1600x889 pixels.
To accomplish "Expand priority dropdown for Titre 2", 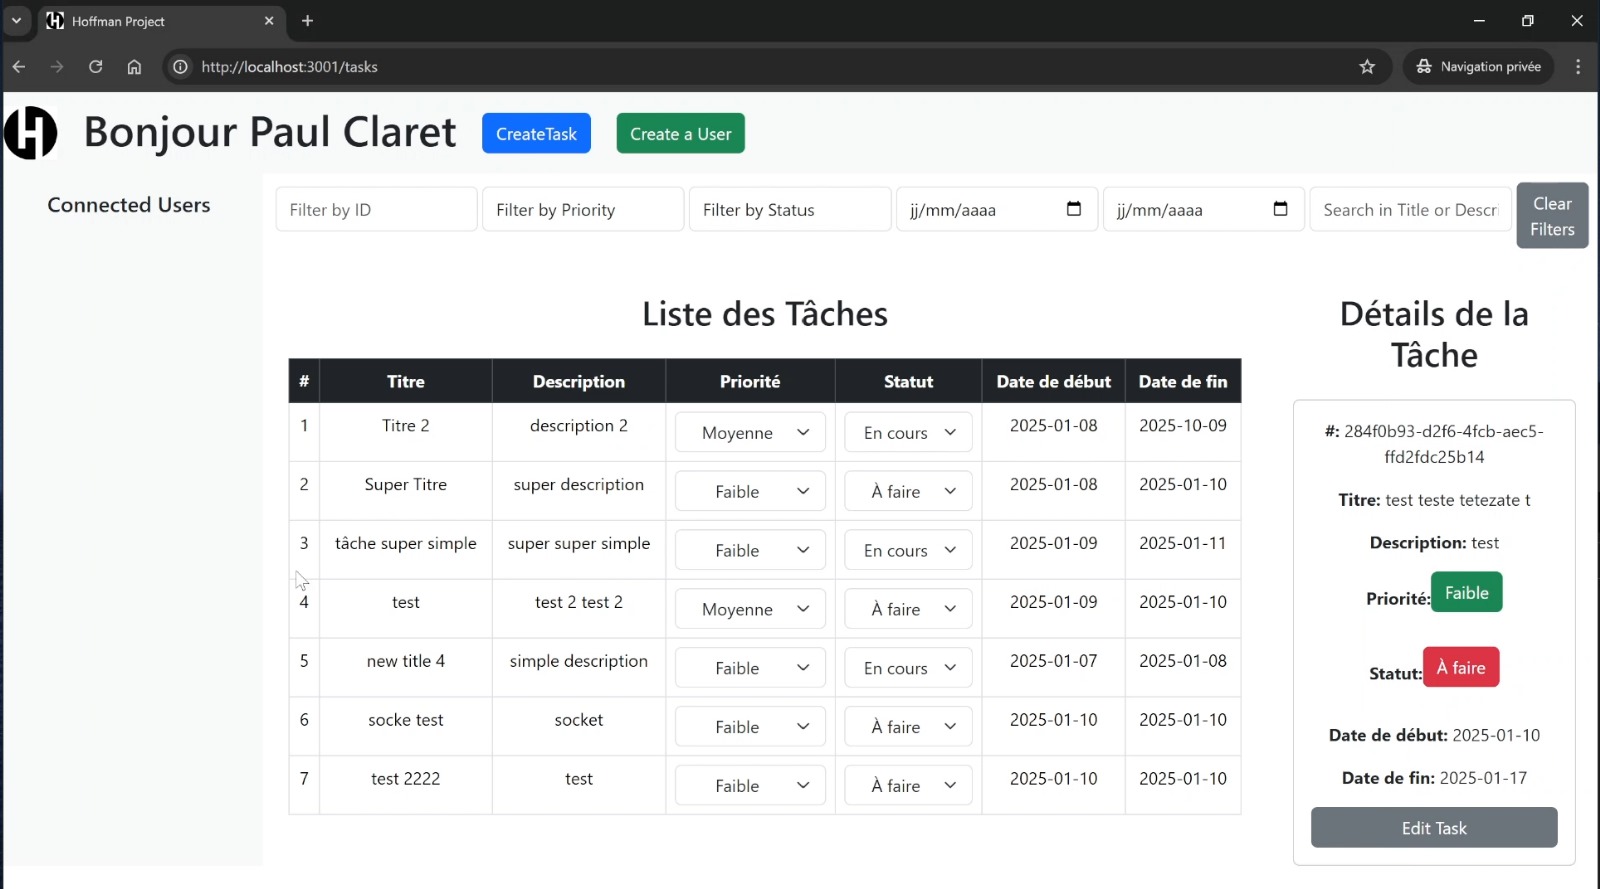I will [x=750, y=433].
